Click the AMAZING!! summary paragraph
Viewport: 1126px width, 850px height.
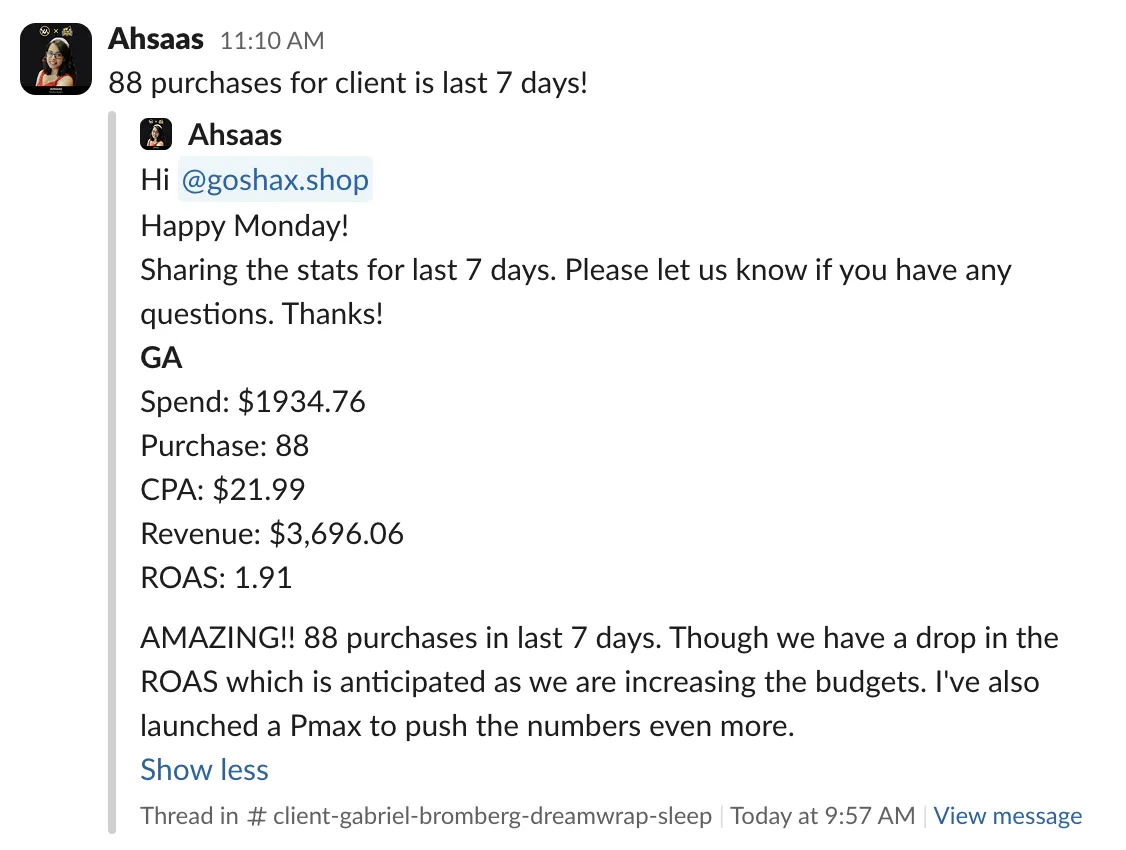click(x=600, y=682)
